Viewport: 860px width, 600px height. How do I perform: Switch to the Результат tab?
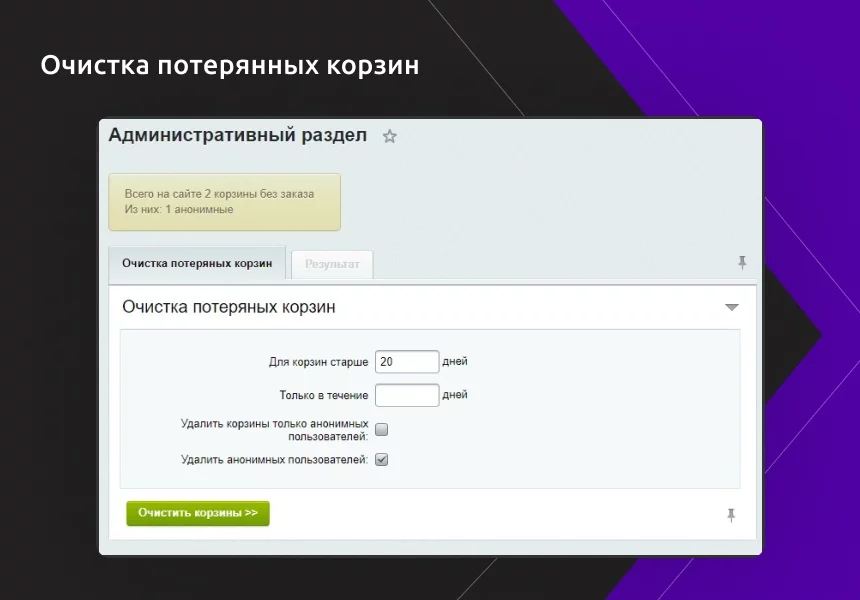point(332,264)
